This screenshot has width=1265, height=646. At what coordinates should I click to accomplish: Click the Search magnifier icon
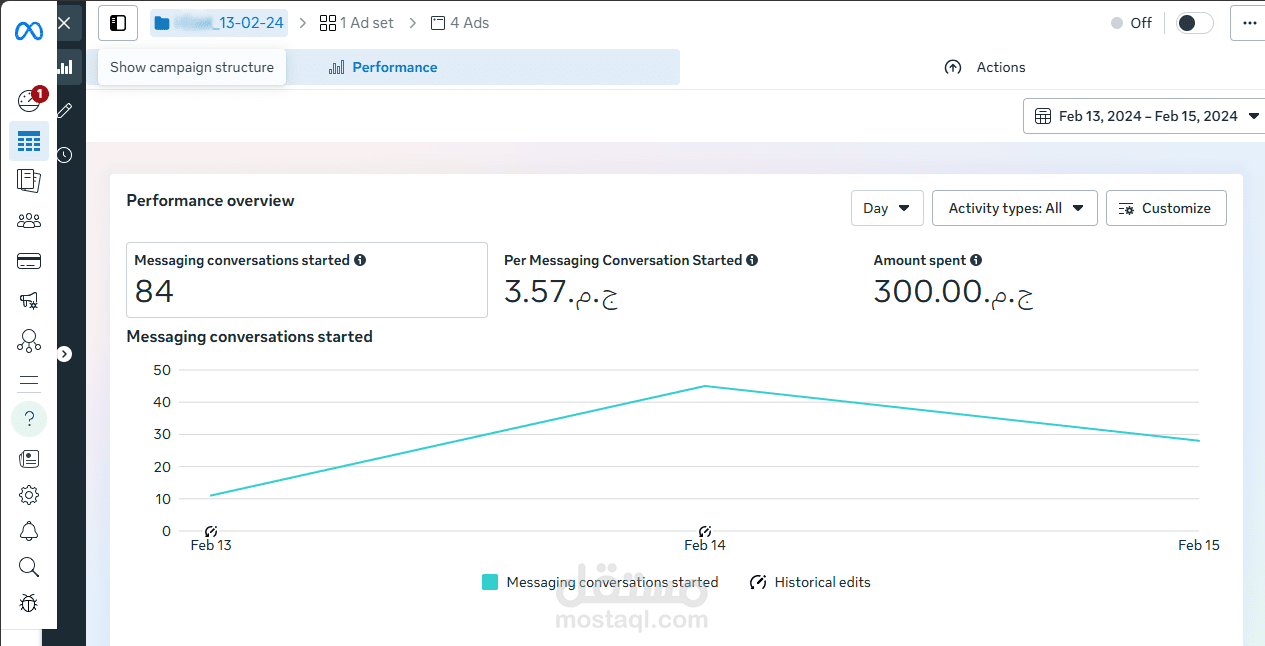coord(29,567)
